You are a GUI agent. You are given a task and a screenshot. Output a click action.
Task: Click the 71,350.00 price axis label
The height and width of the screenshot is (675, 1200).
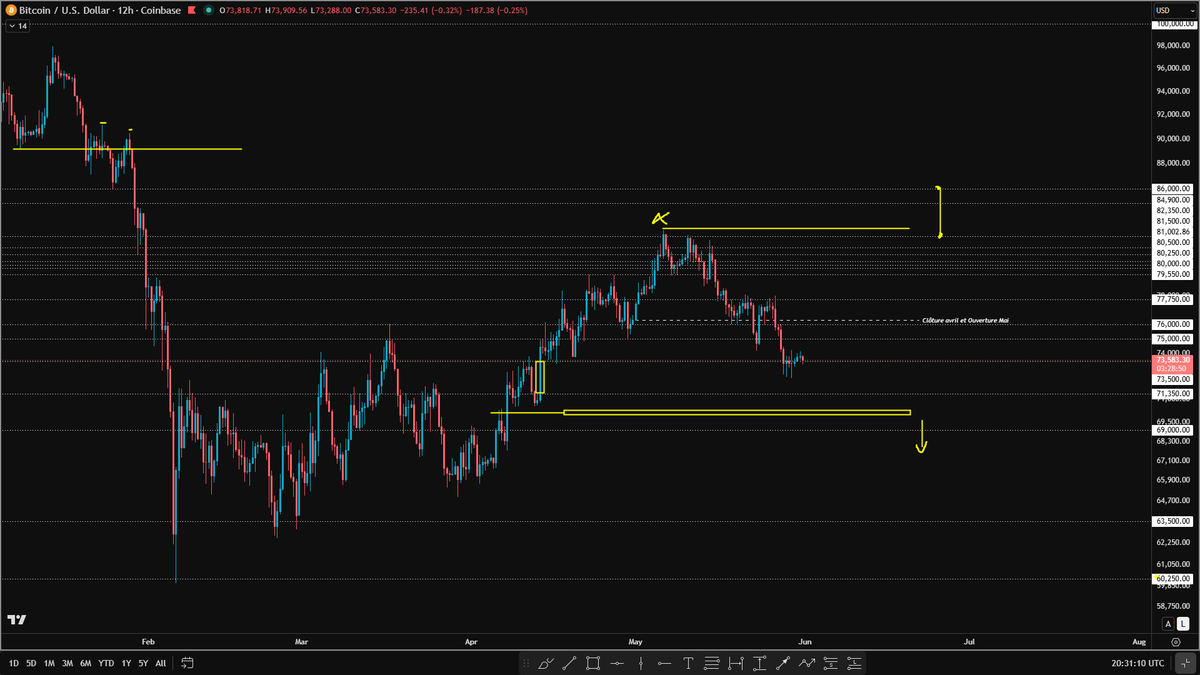tap(1171, 394)
